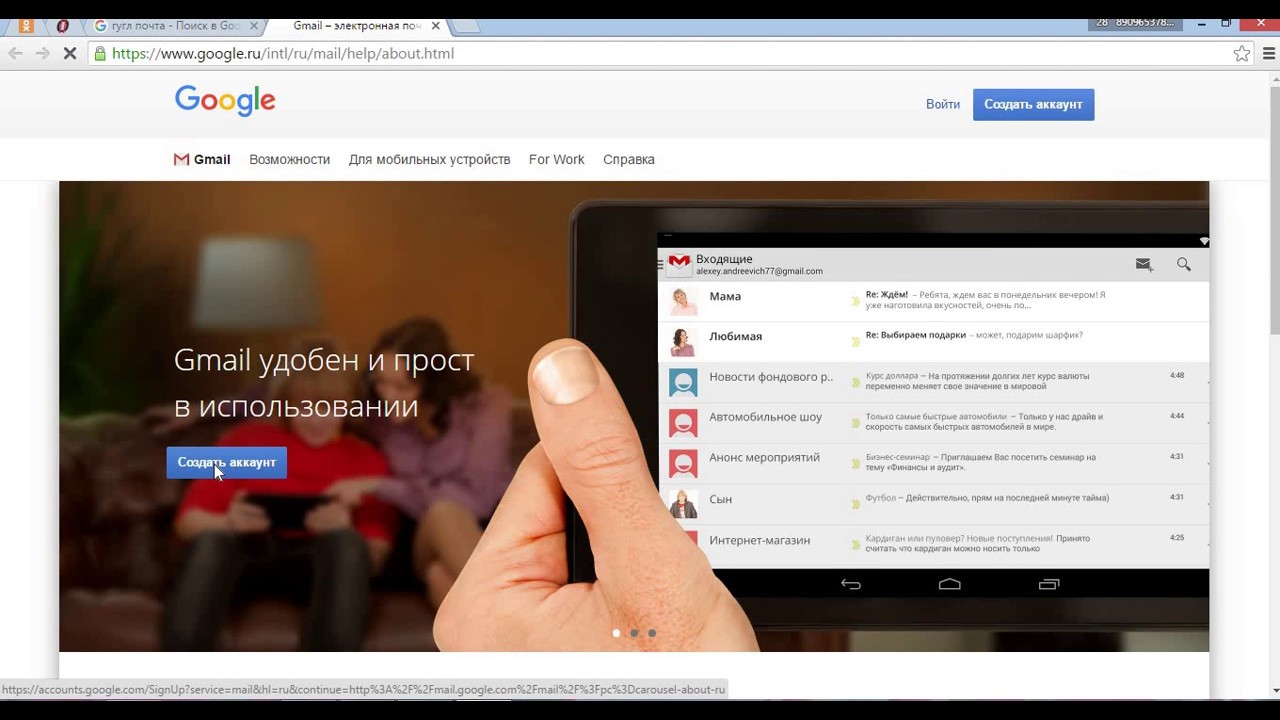Click the Входящие inbox title
Image resolution: width=1280 pixels, height=720 pixels.
tap(724, 259)
